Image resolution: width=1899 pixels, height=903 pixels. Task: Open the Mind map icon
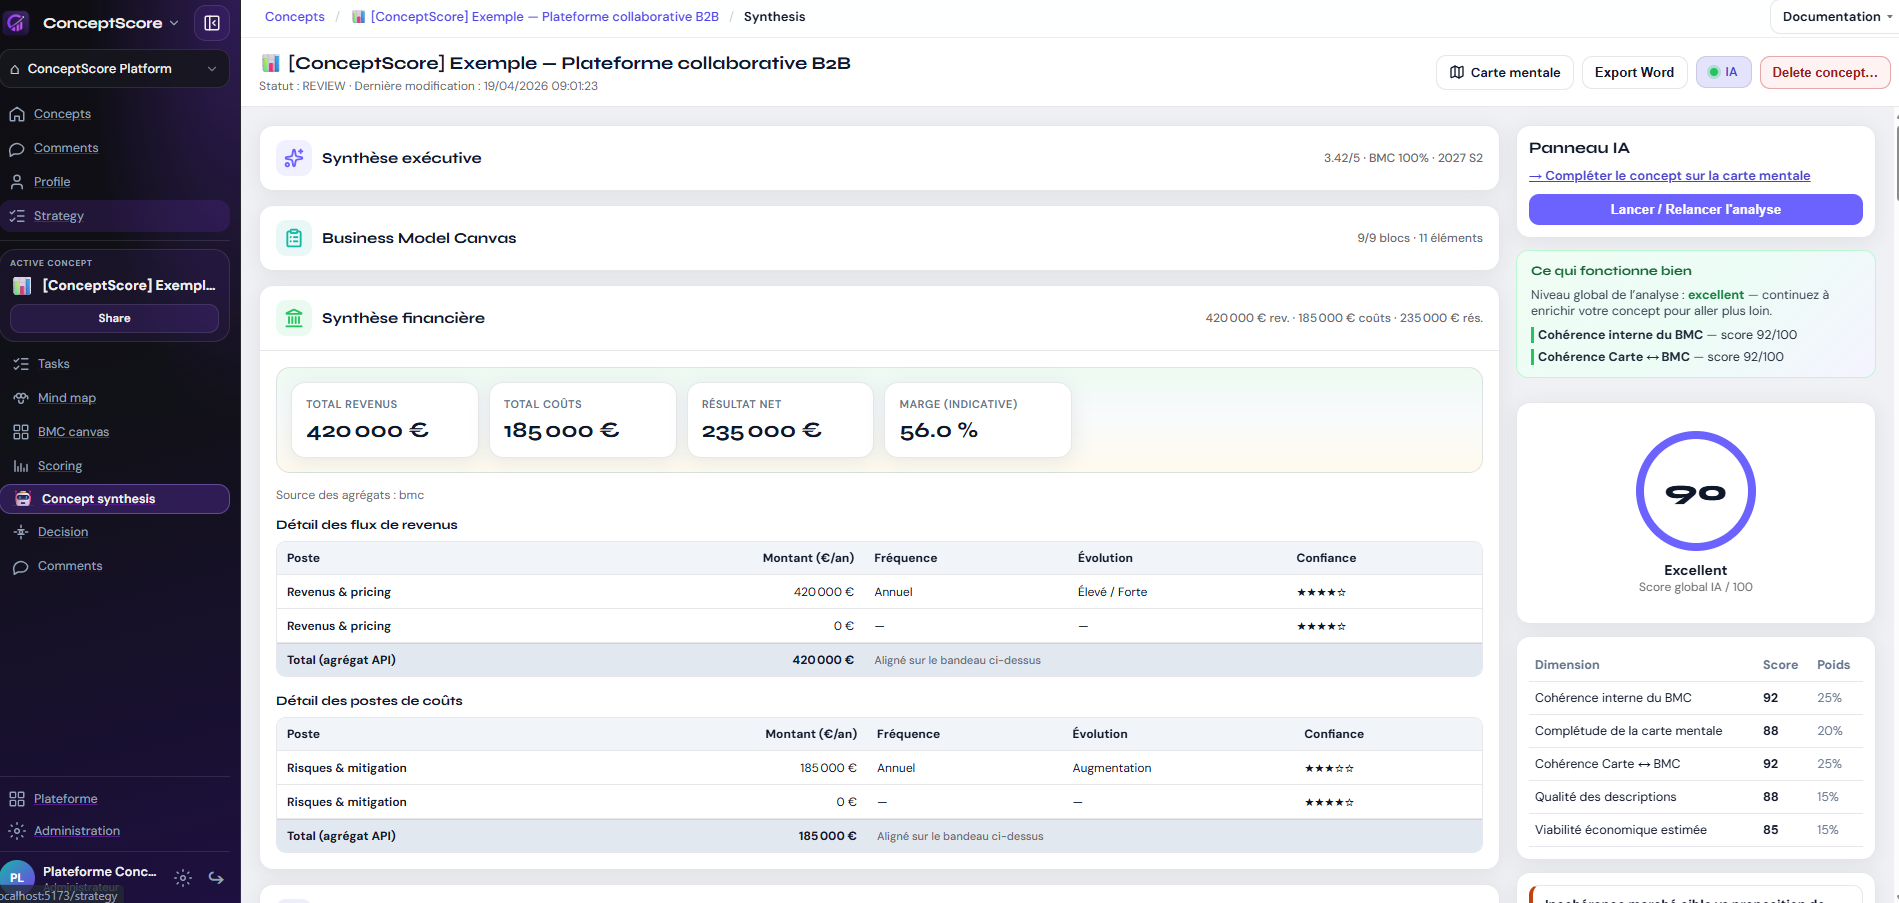21,398
